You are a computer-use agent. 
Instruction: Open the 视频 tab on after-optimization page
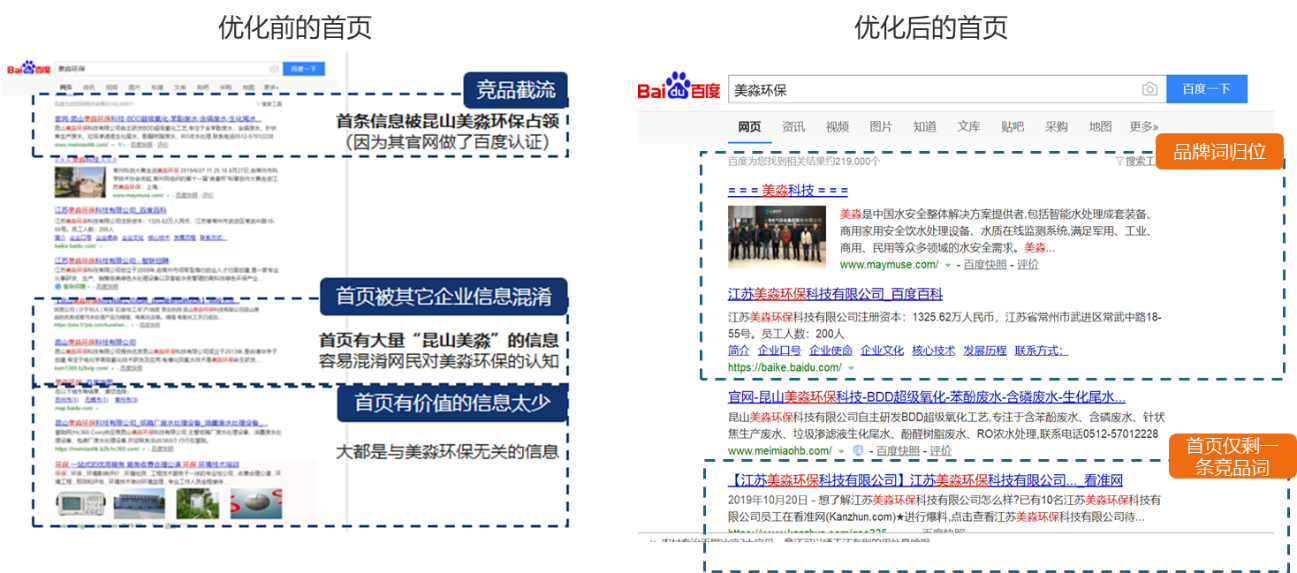pos(837,127)
